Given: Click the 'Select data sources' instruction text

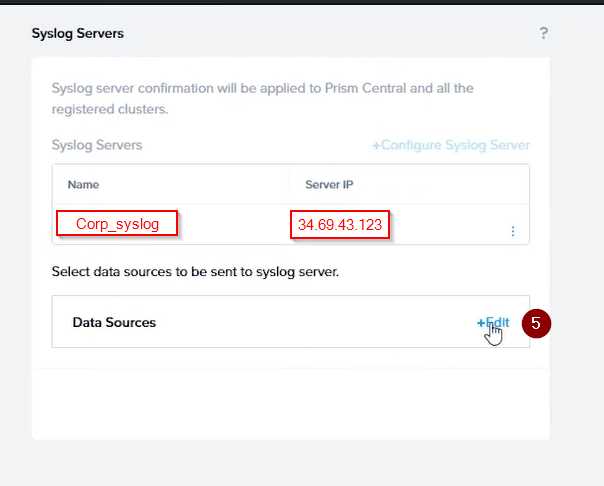Looking at the screenshot, I should click(x=195, y=271).
